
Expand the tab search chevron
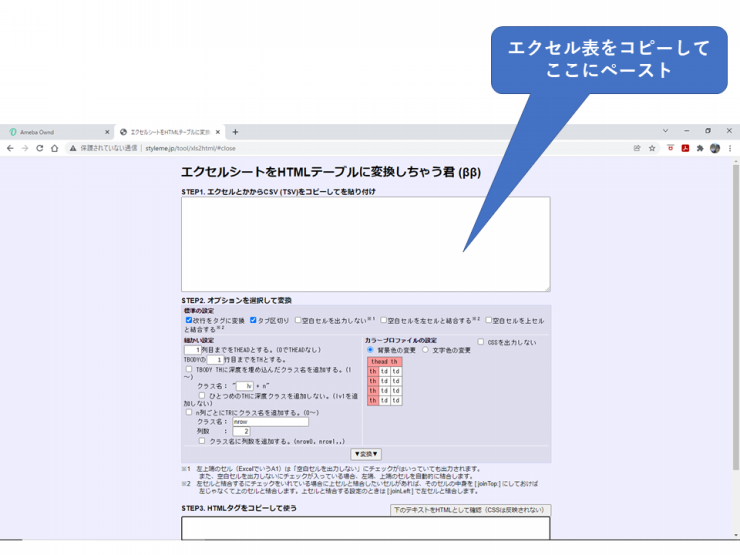pyautogui.click(x=665, y=131)
